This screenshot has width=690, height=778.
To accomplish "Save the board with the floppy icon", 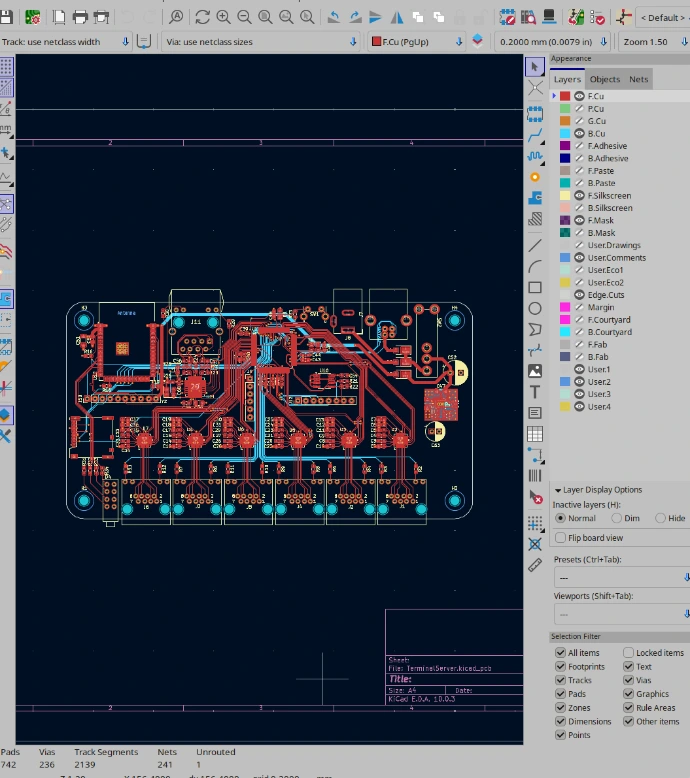I will click(6, 17).
